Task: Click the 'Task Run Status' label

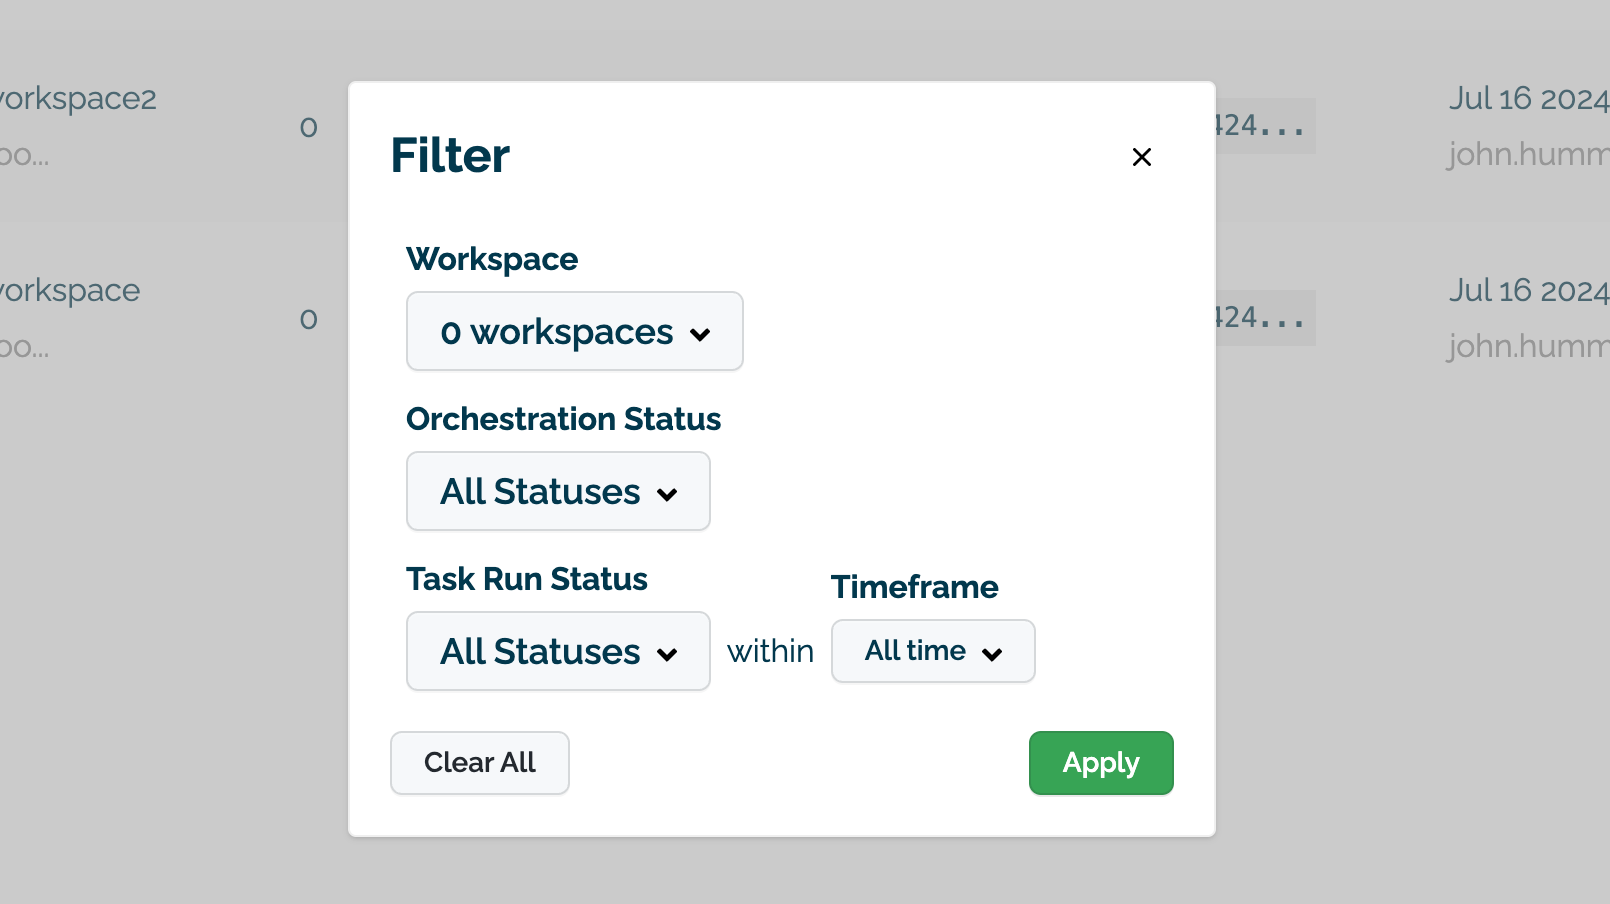Action: point(526,579)
